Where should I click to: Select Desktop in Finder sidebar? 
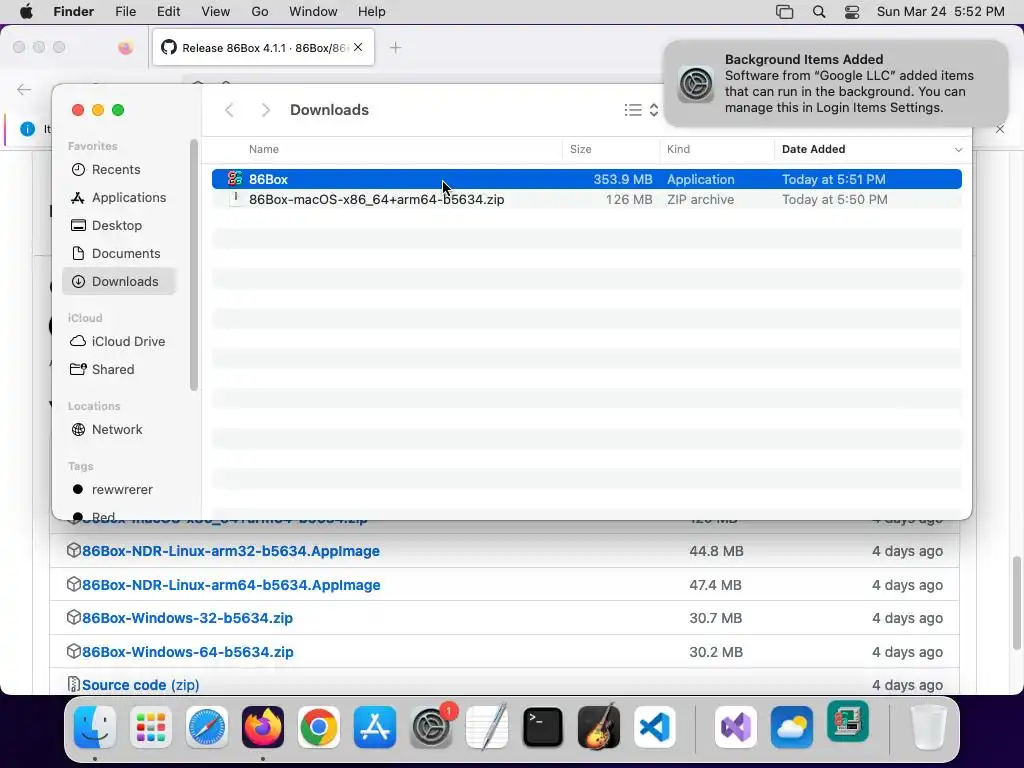(x=119, y=226)
